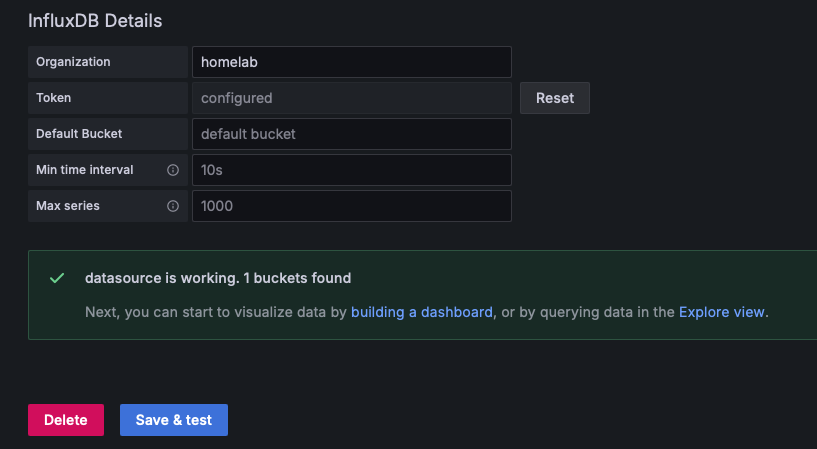Click the info icon beside Max series

click(173, 206)
